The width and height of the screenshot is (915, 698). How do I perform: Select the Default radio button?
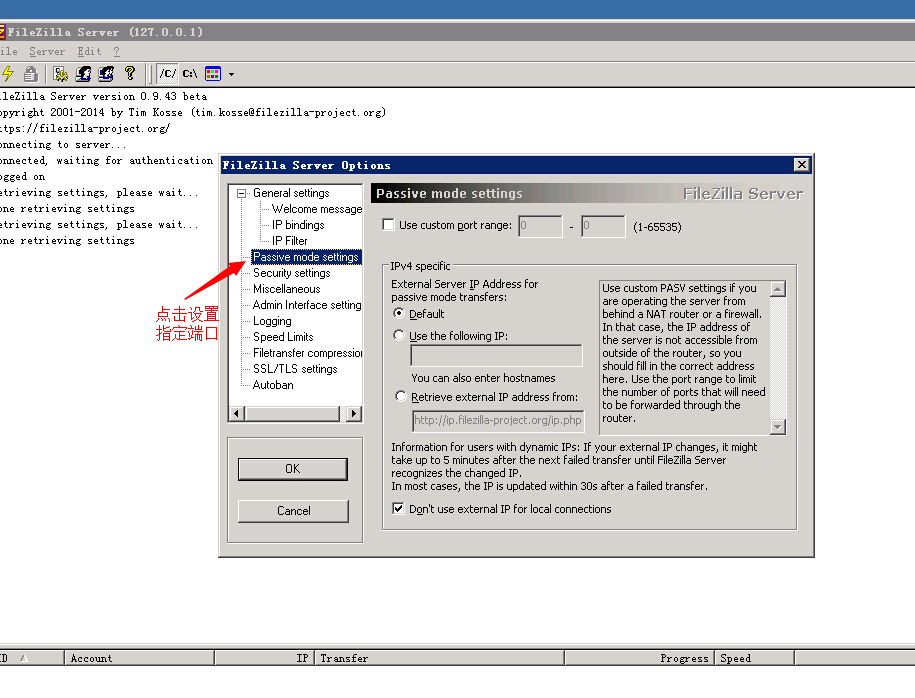pyautogui.click(x=399, y=313)
